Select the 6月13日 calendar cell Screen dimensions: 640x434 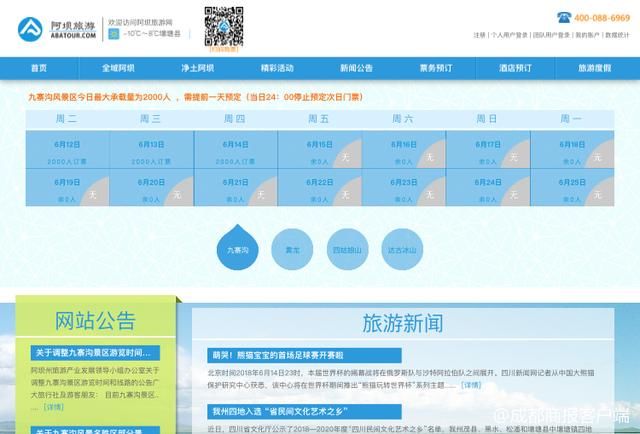(x=151, y=149)
